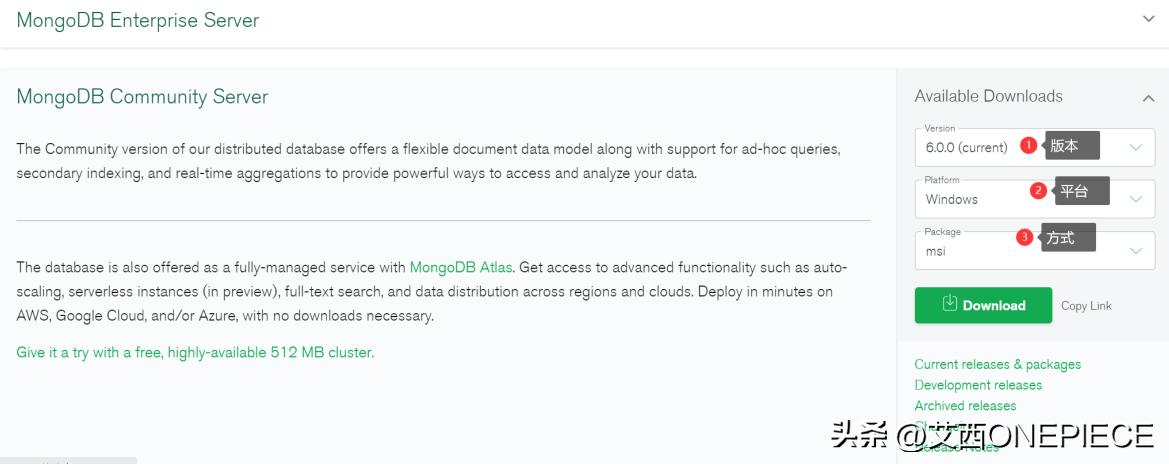Click the download arrow icon
Screen dimensions: 1169x464
pyautogui.click(x=950, y=304)
